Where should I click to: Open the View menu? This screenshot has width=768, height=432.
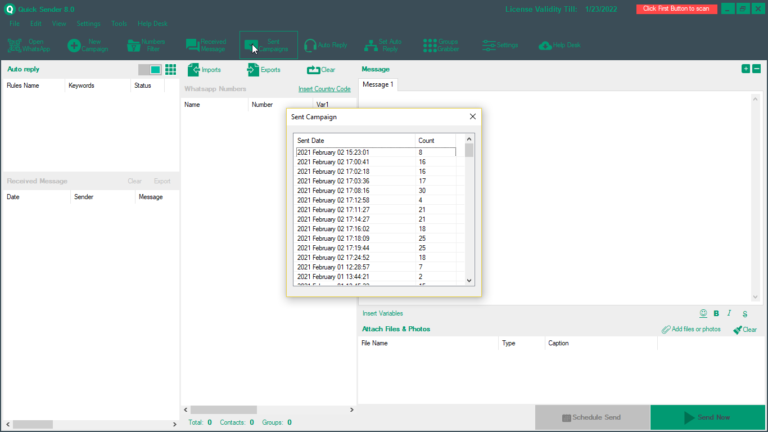tap(59, 24)
